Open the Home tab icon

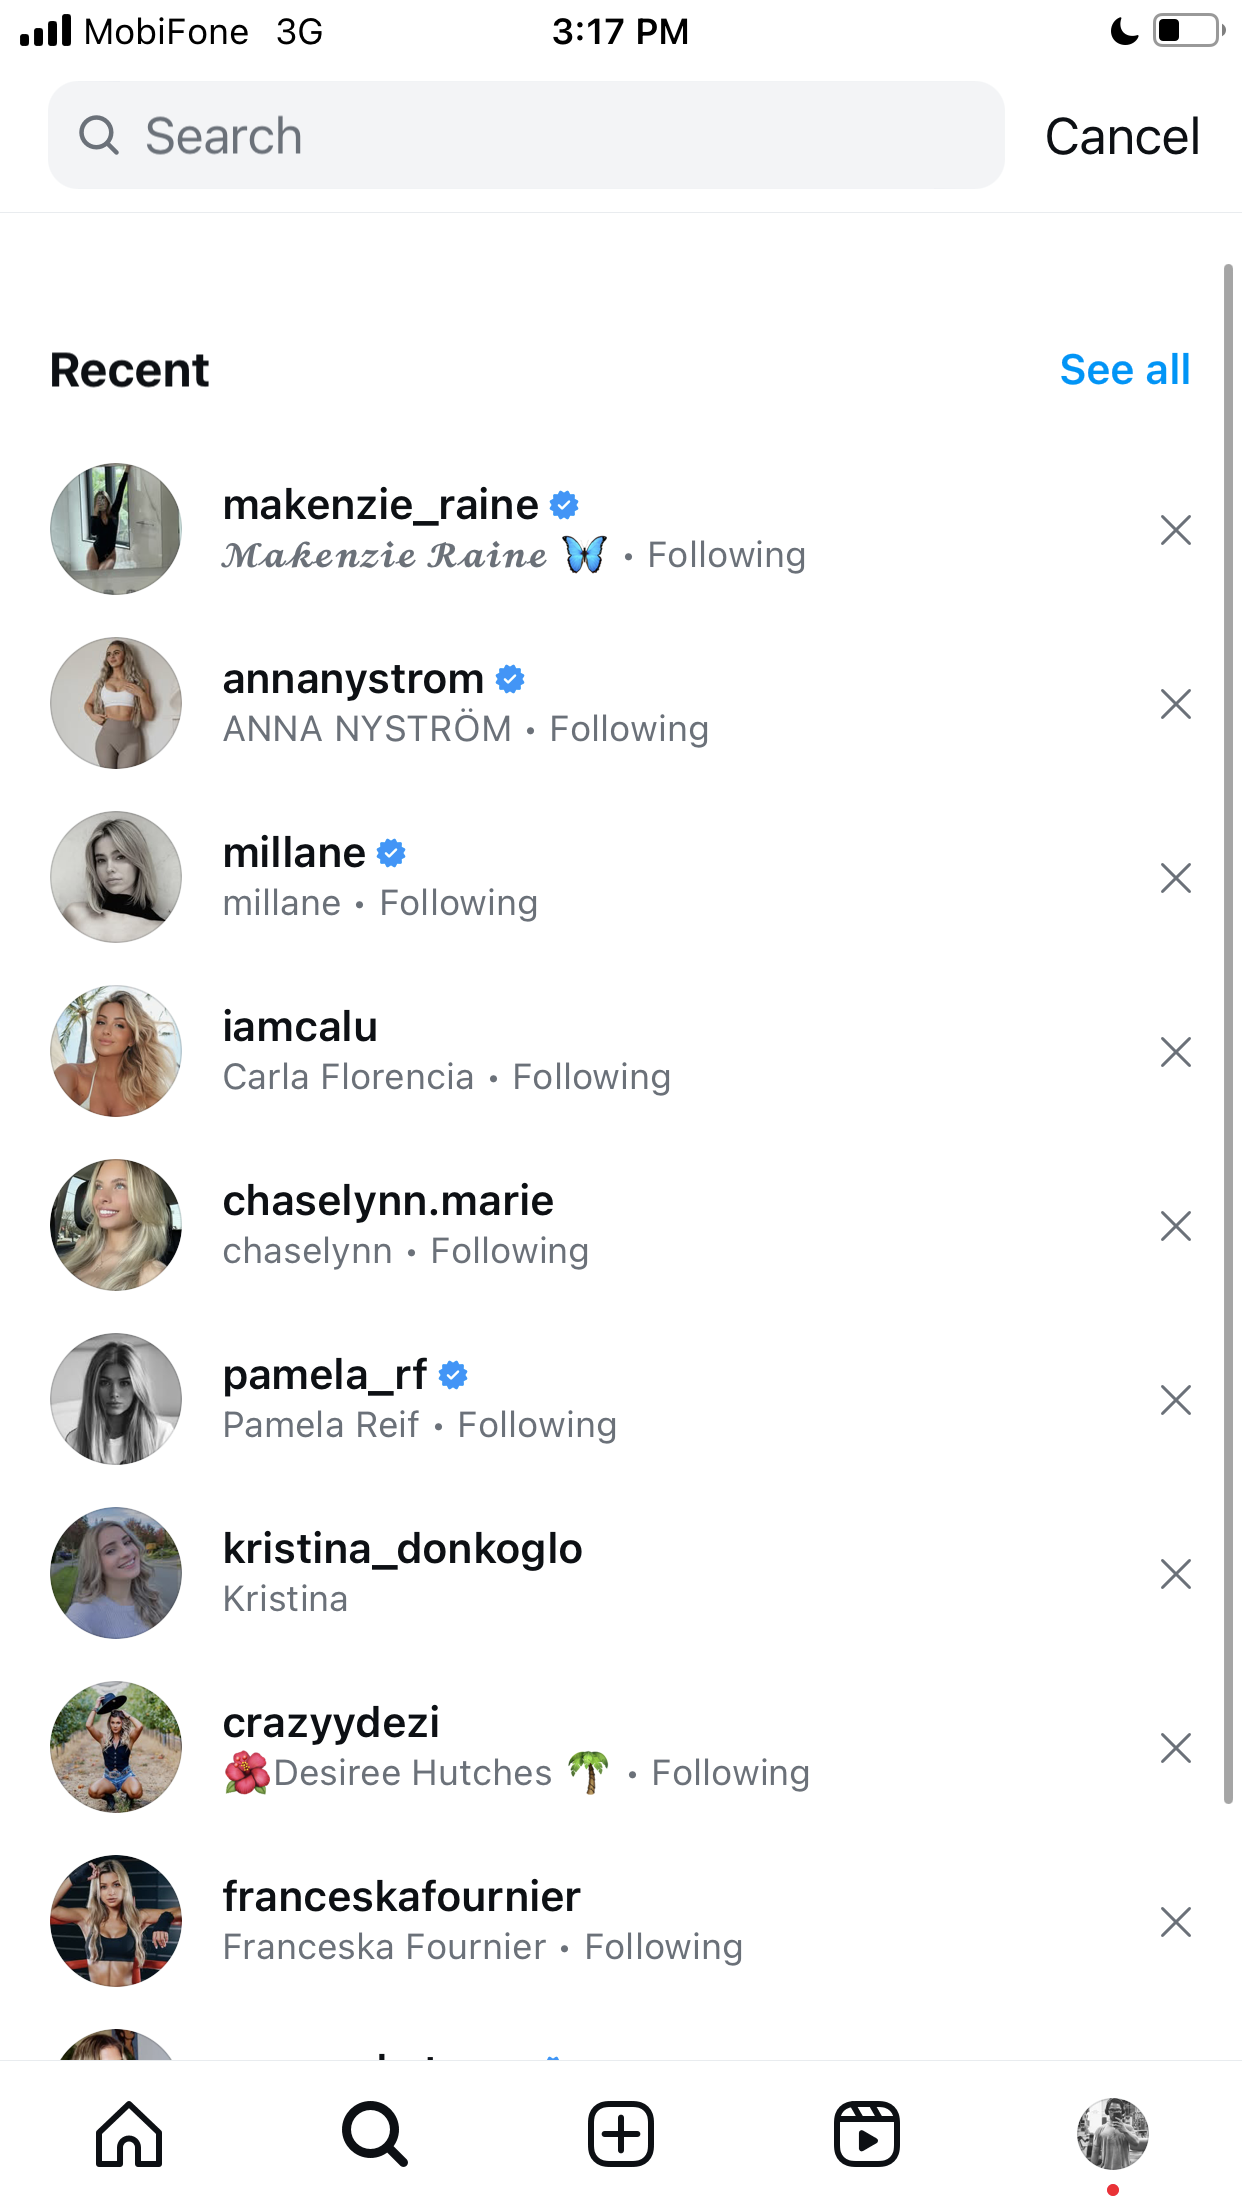pos(129,2134)
